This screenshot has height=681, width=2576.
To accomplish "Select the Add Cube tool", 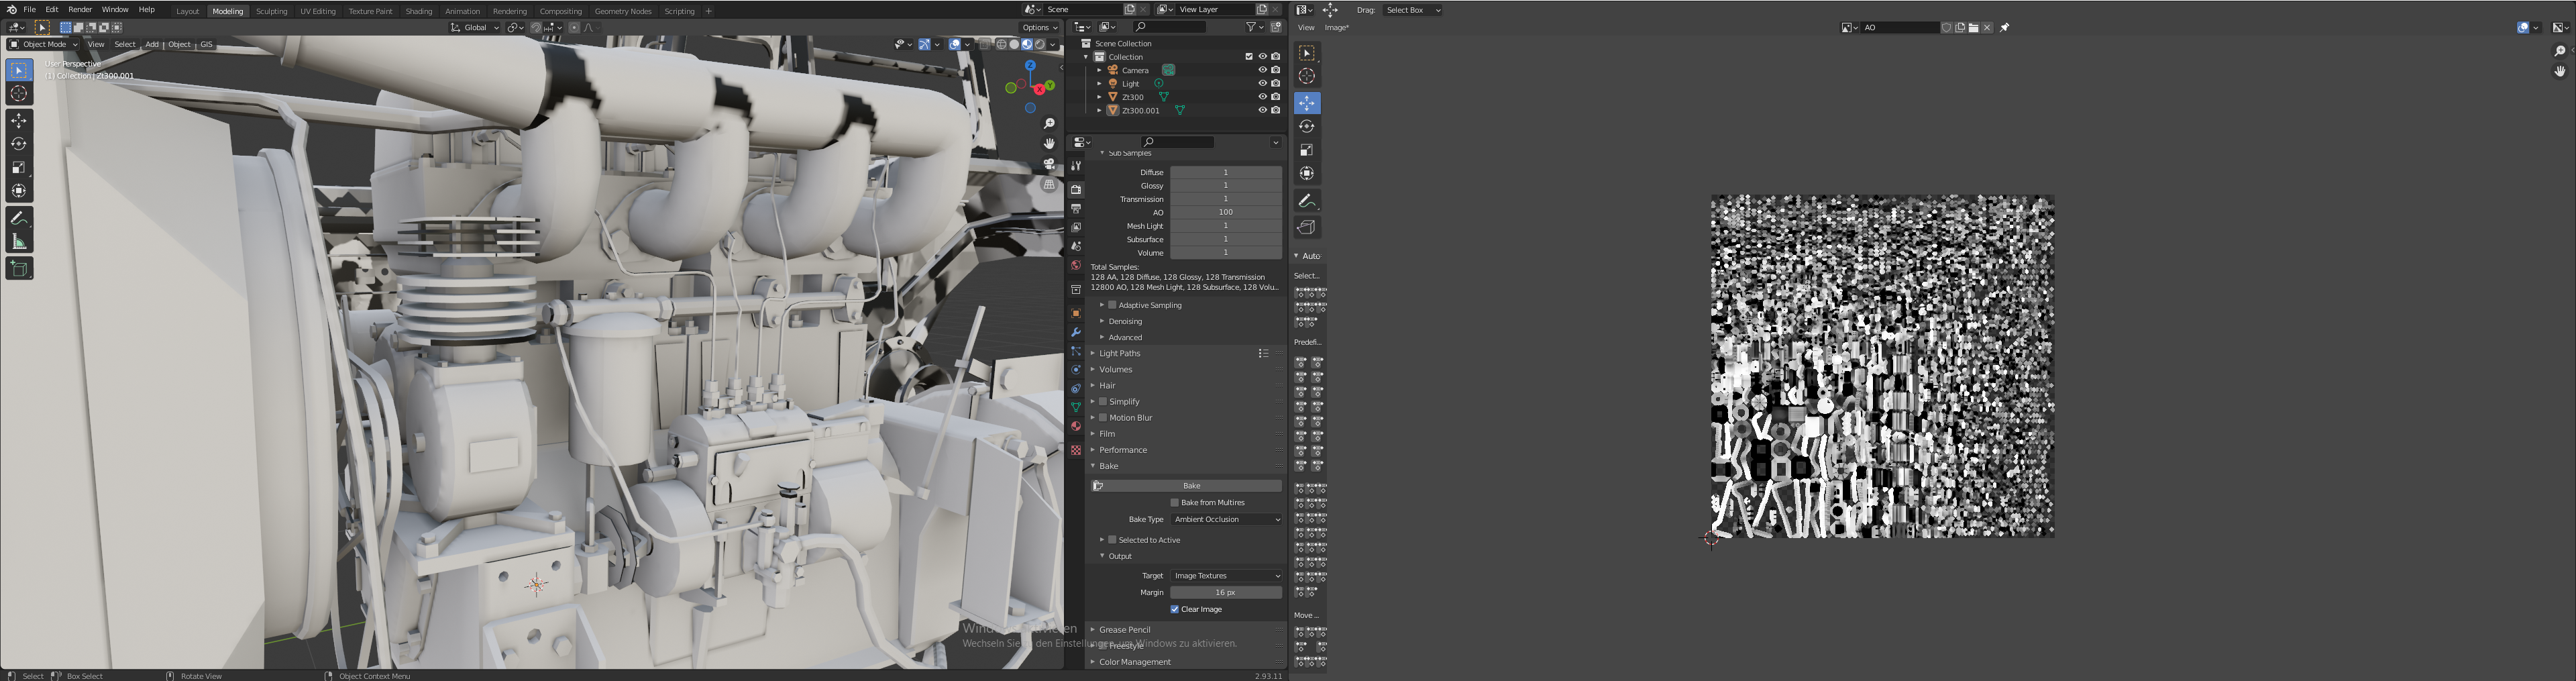I will (19, 268).
